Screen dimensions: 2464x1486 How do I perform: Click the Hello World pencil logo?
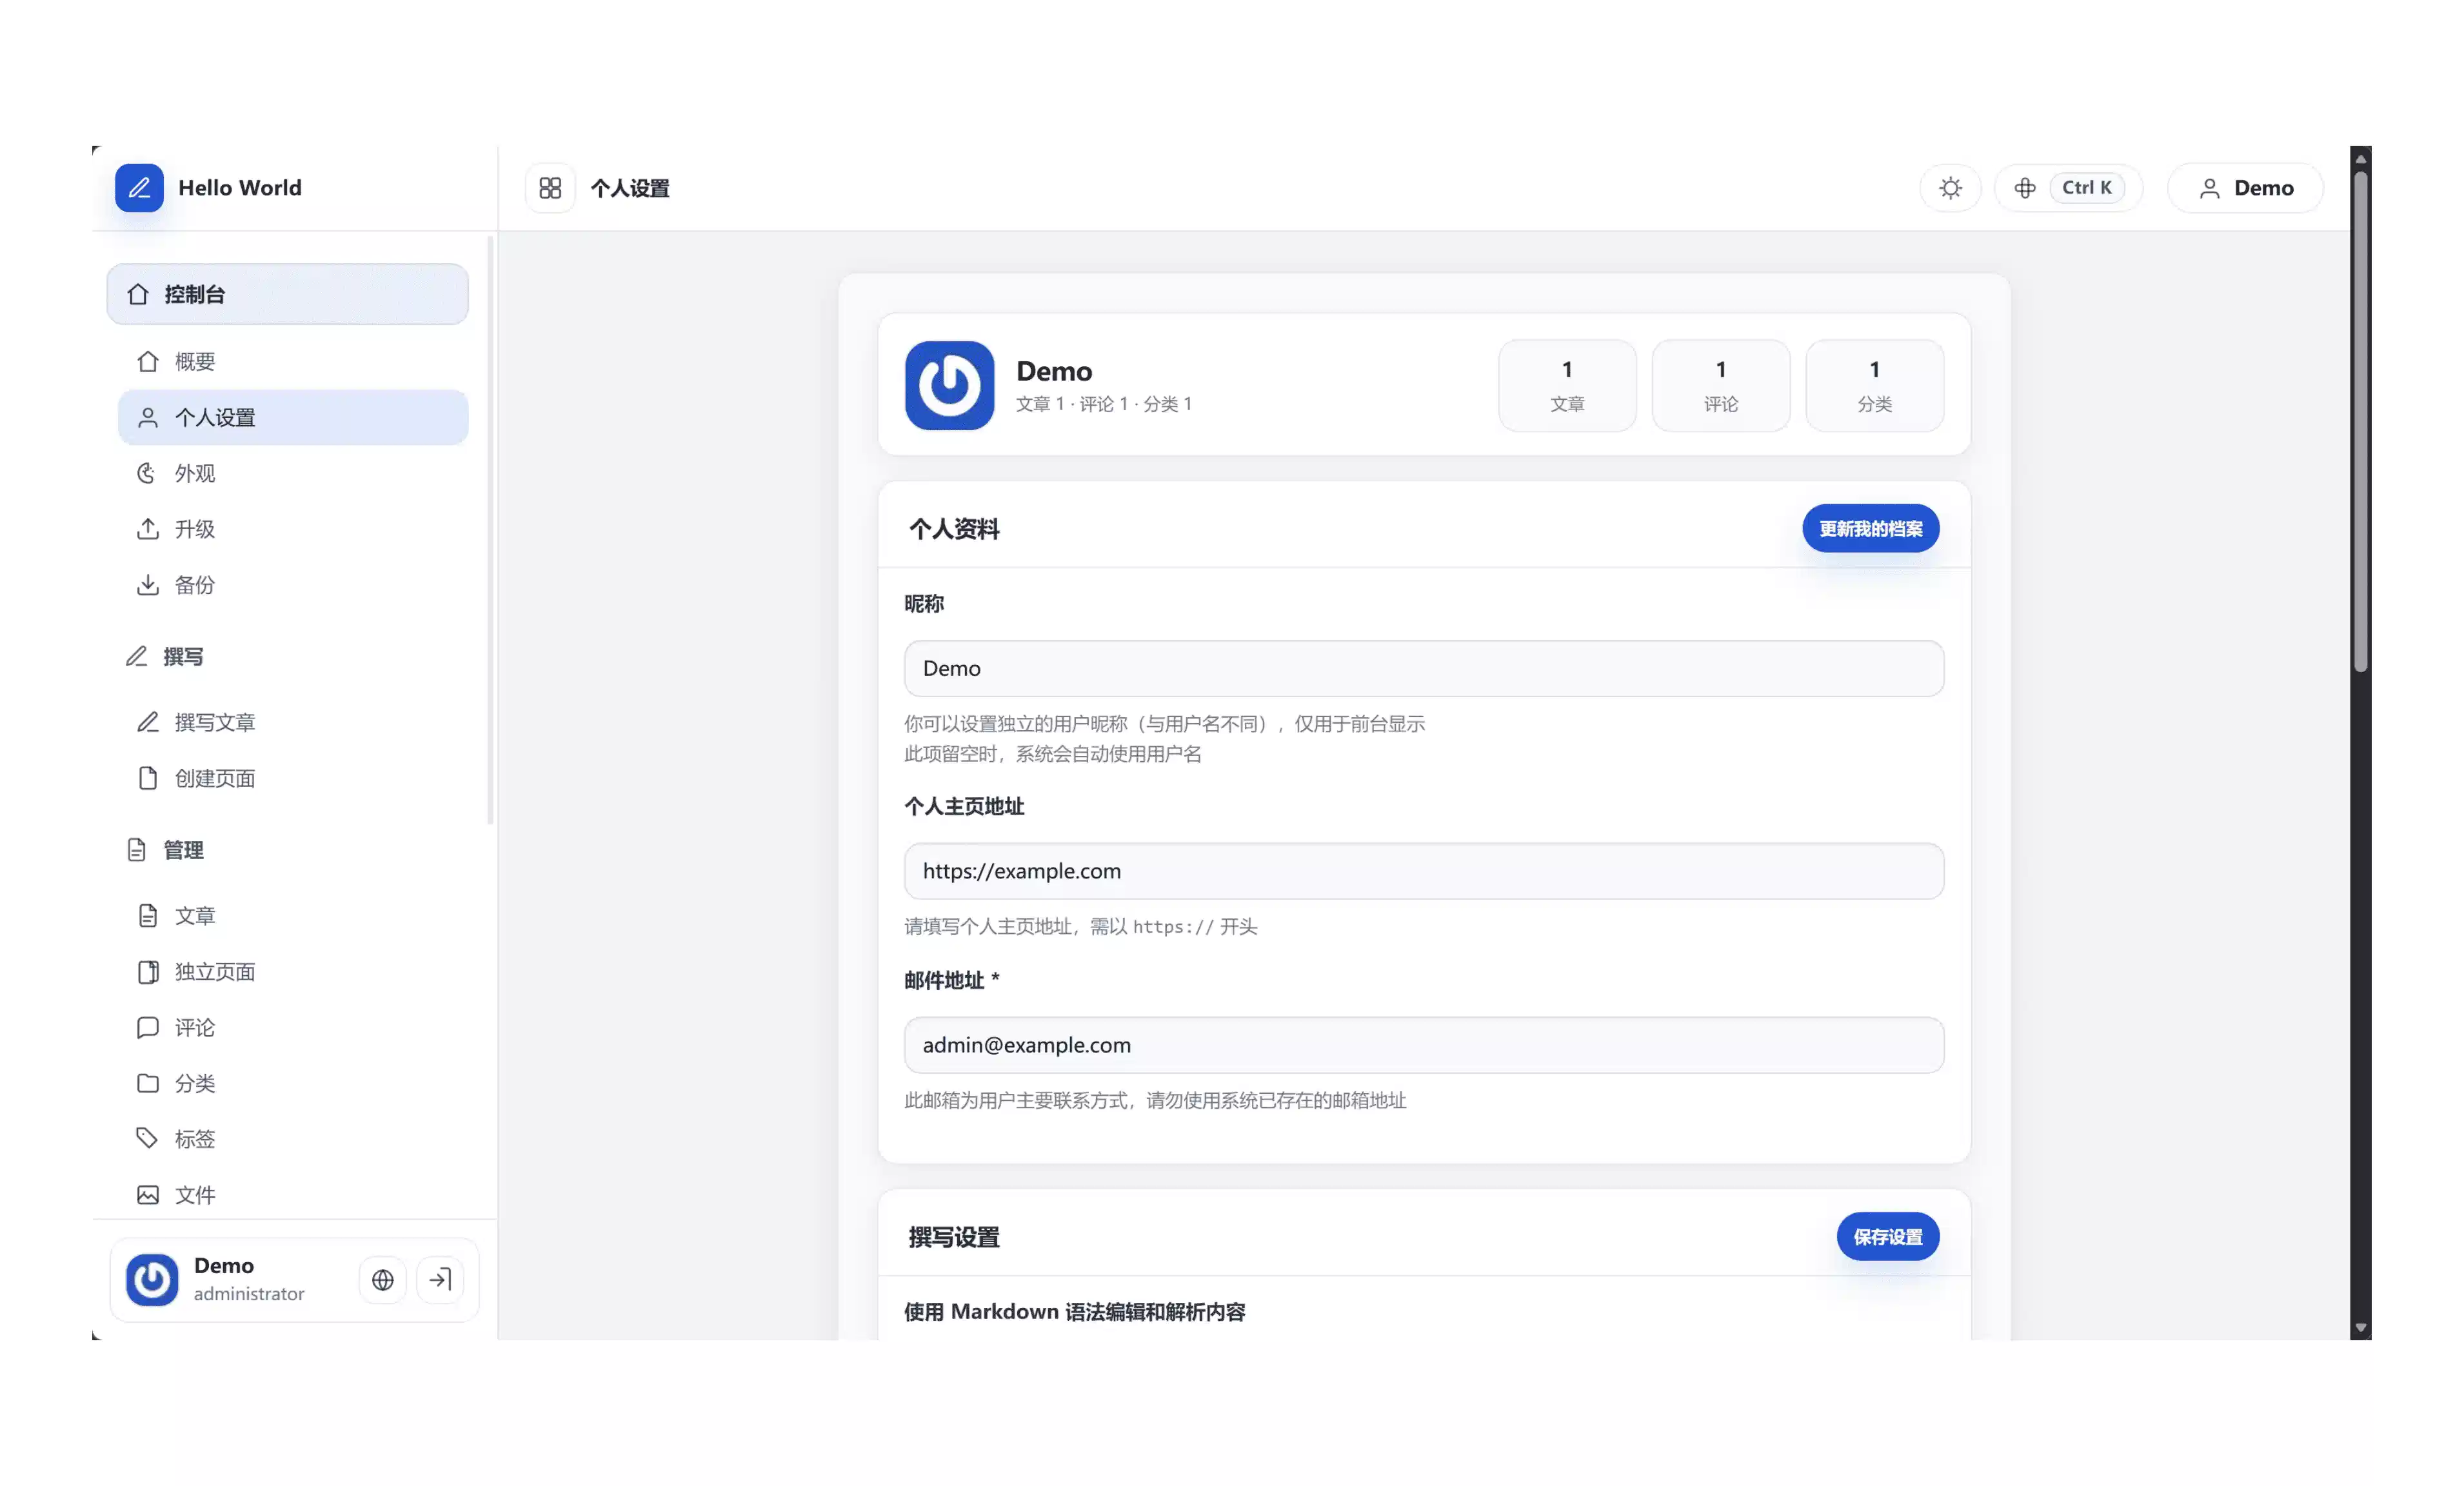[x=139, y=188]
